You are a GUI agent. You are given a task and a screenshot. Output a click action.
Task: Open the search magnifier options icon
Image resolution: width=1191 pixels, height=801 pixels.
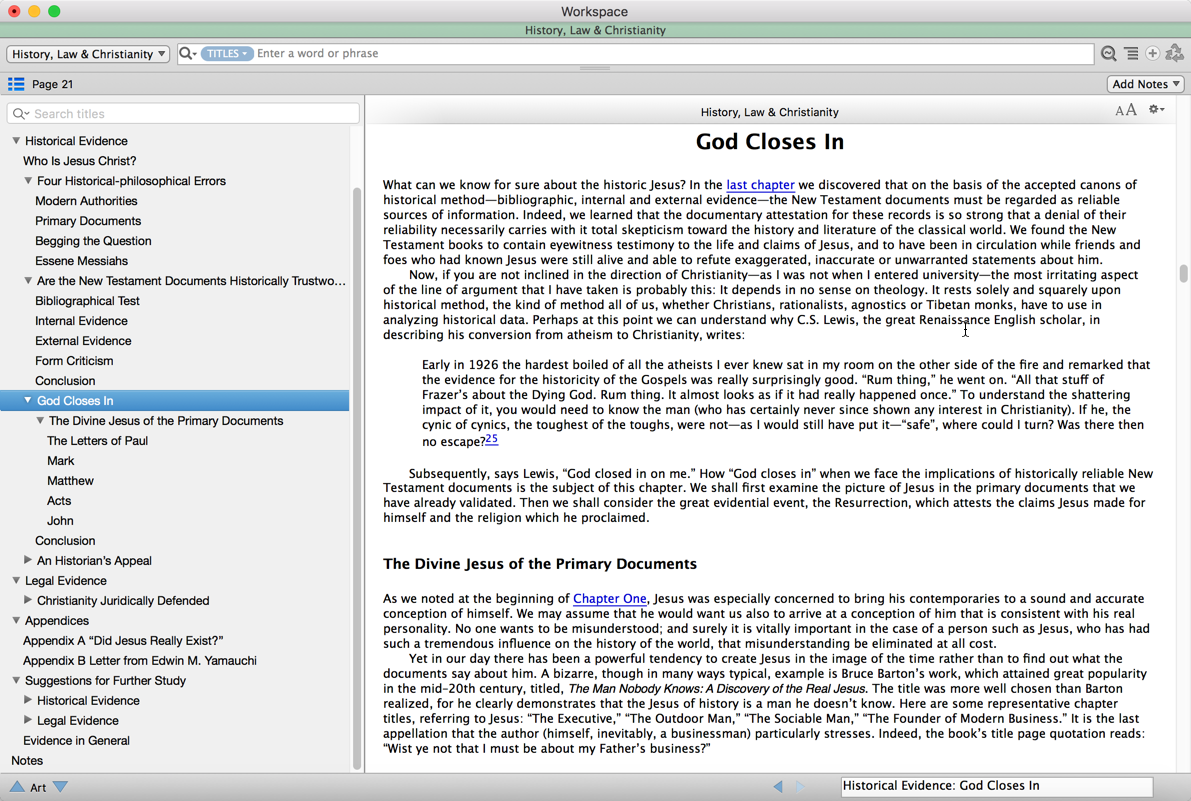187,54
